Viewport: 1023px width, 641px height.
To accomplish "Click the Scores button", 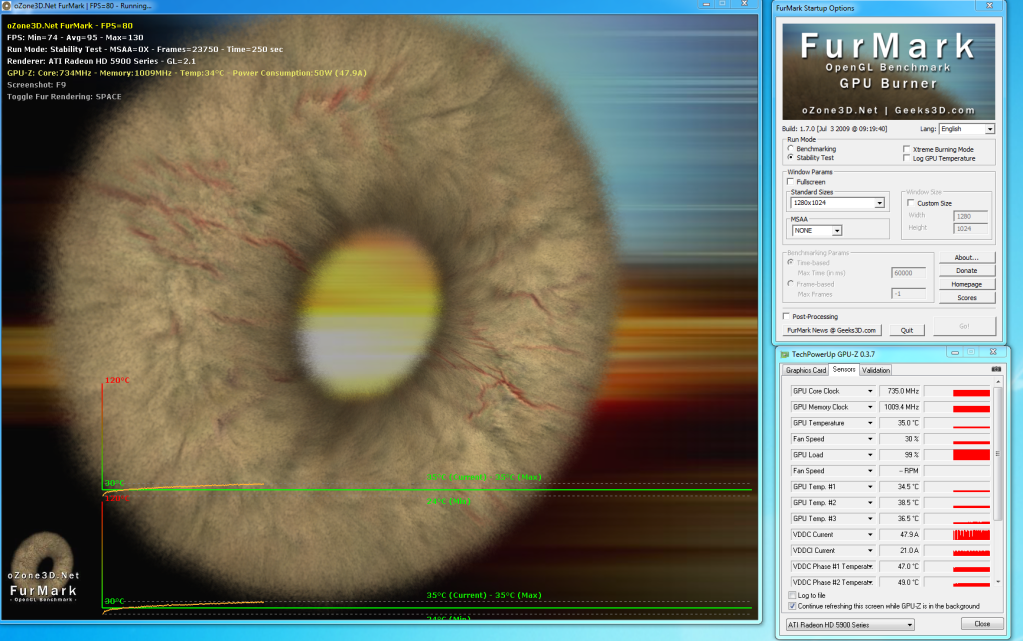I will pyautogui.click(x=967, y=298).
